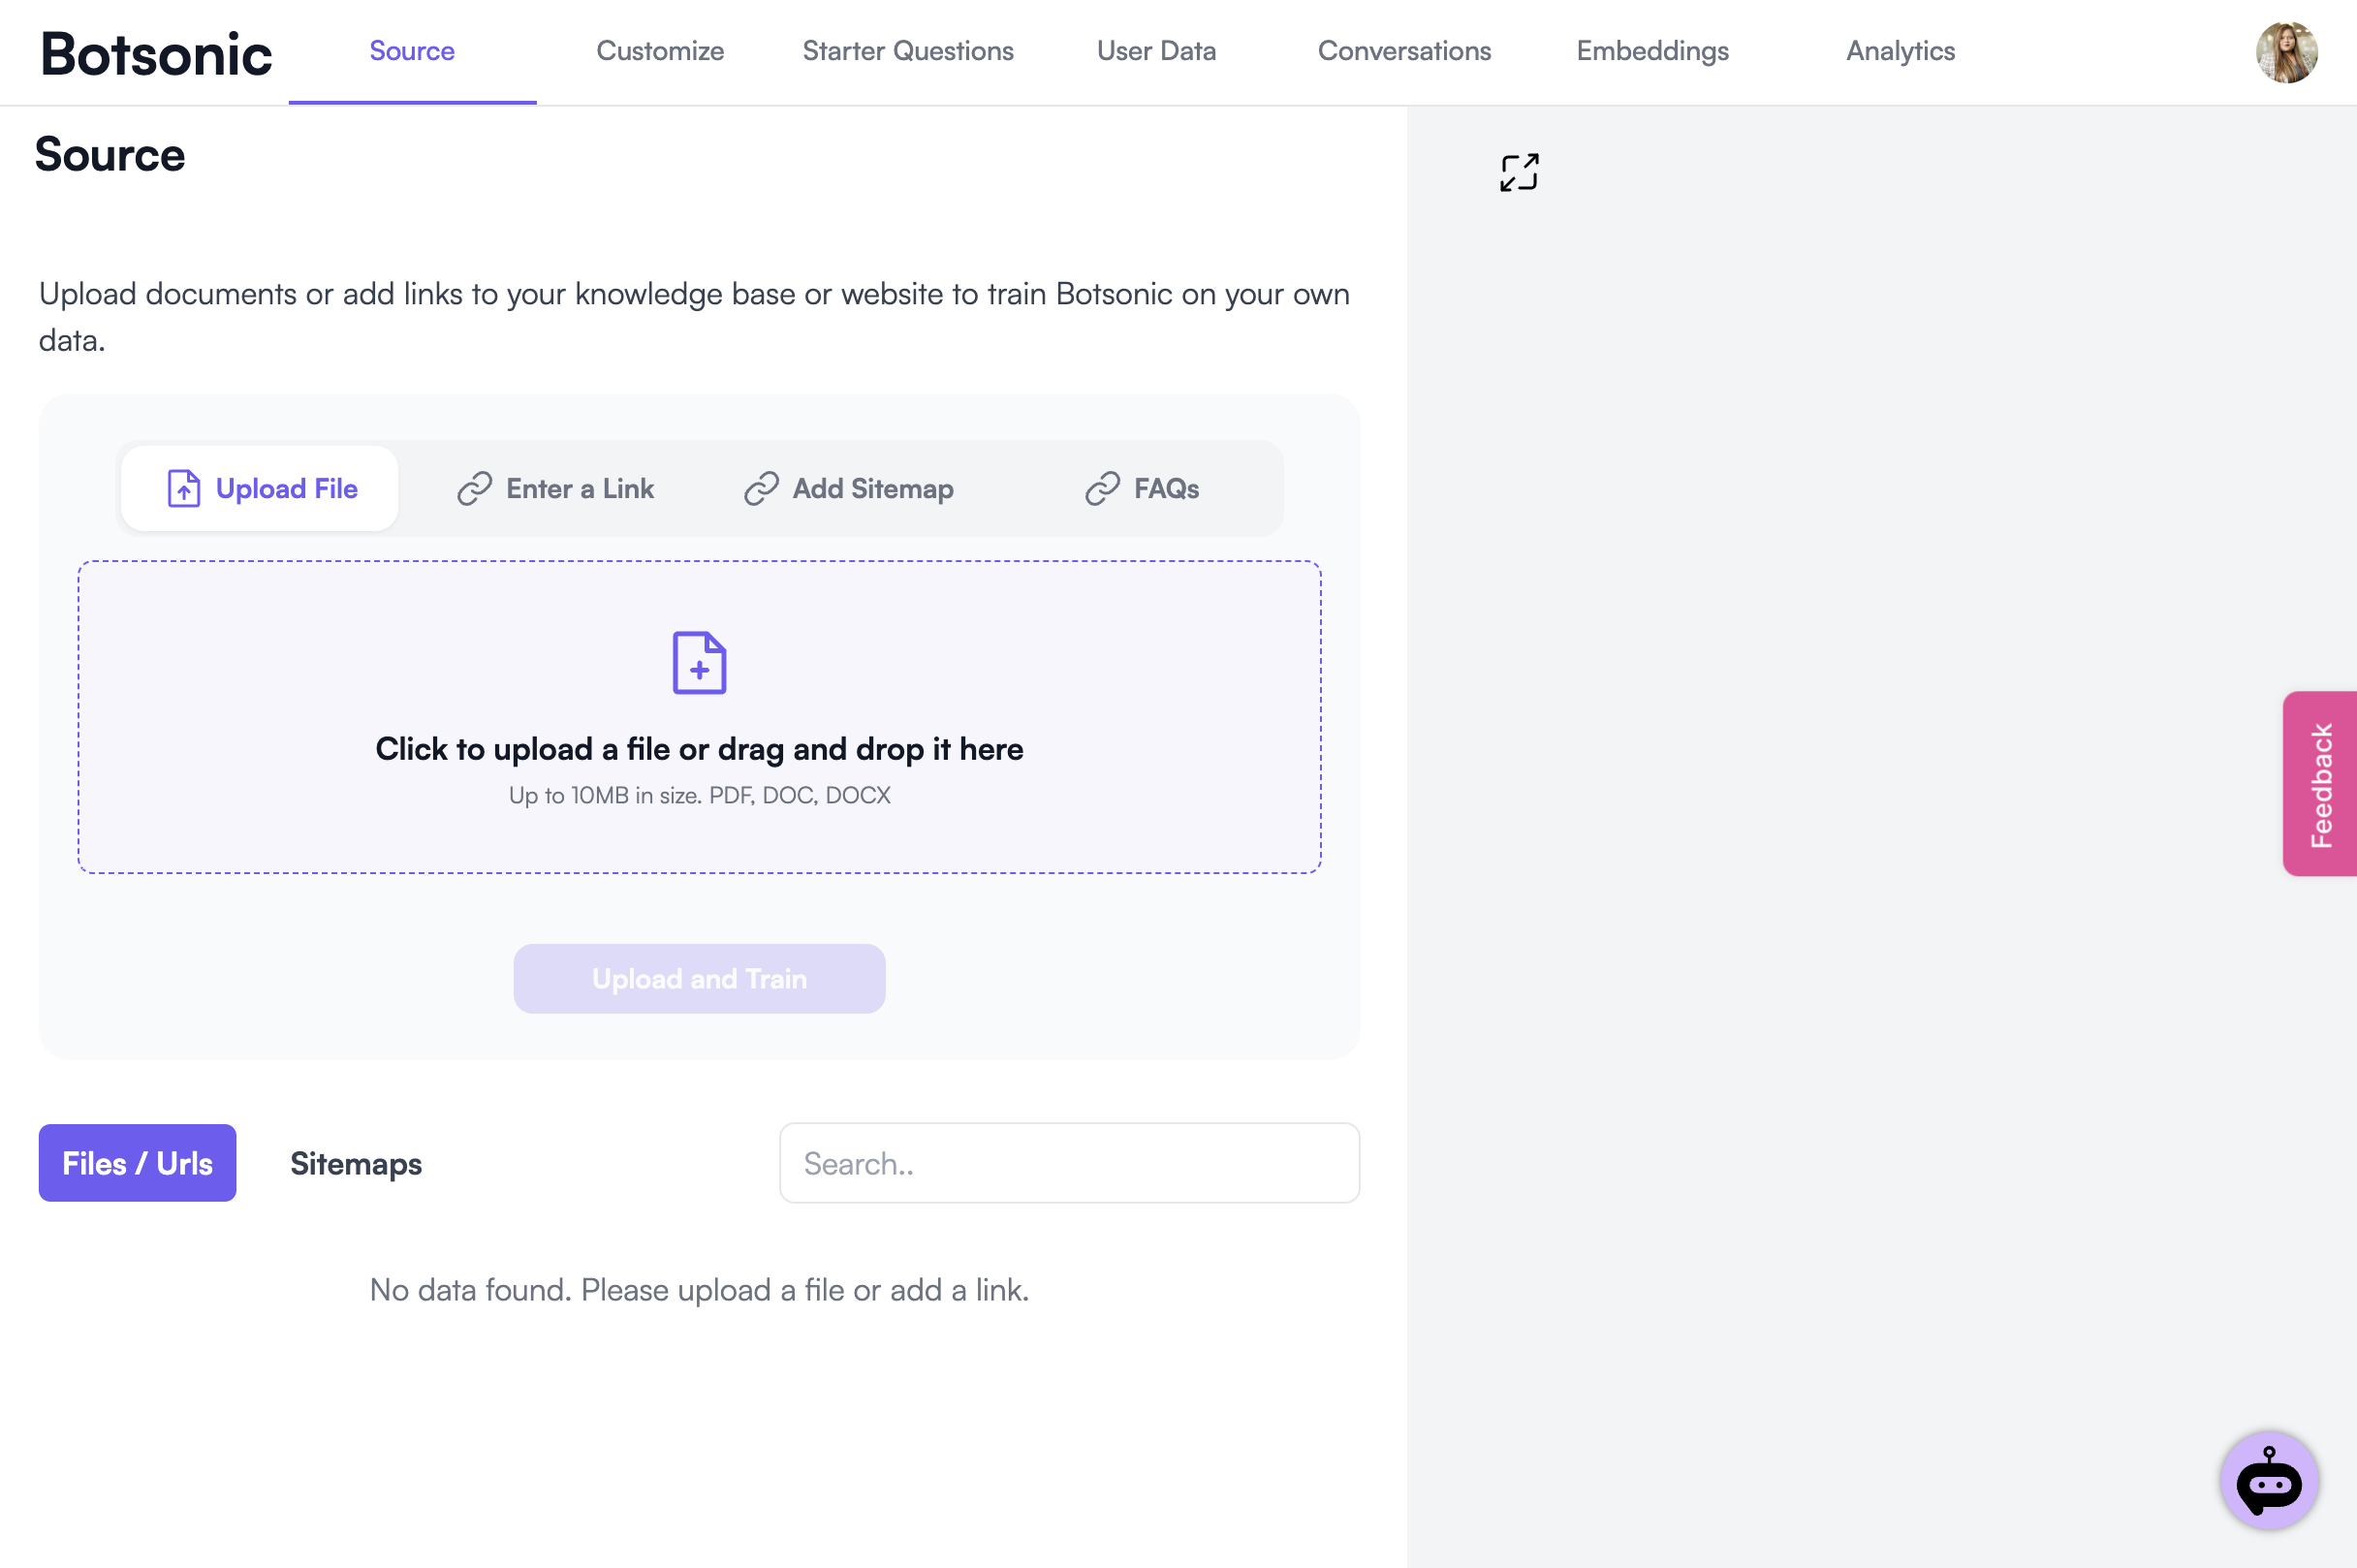Click the Search input field
The height and width of the screenshot is (1568, 2357).
(1069, 1162)
